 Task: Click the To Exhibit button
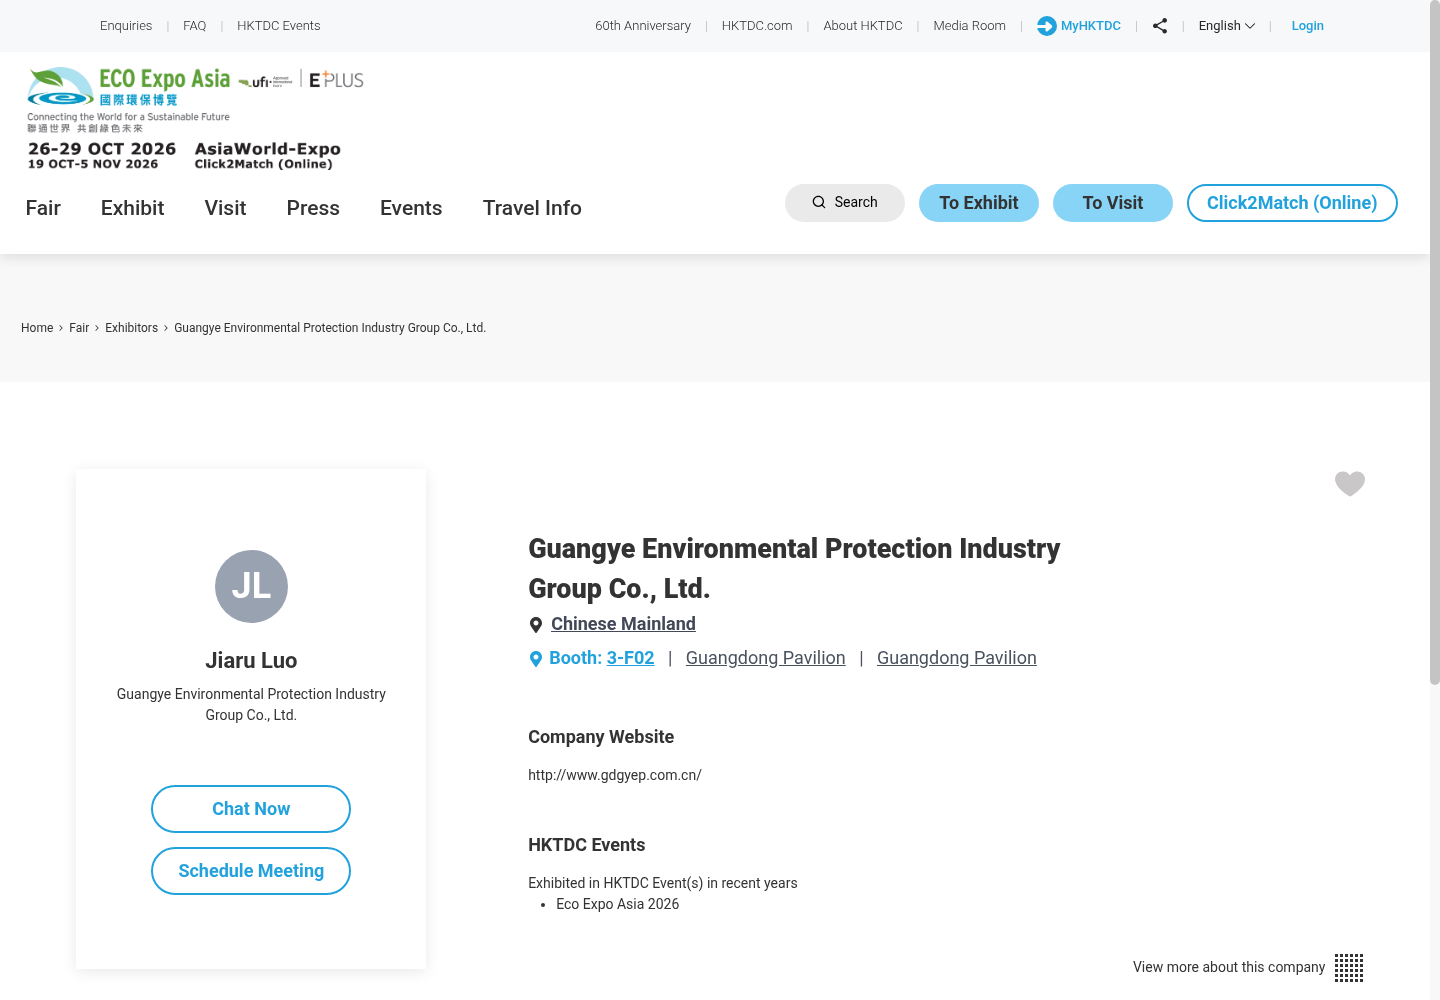979,203
